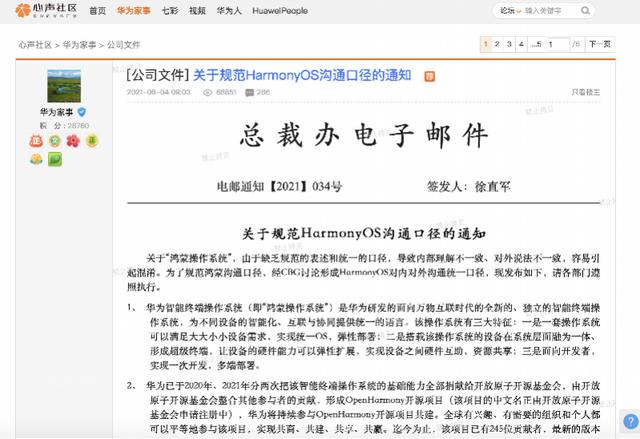This screenshot has height=439, width=640.
Task: Select the 华为家事 navigation tab
Action: coord(133,11)
